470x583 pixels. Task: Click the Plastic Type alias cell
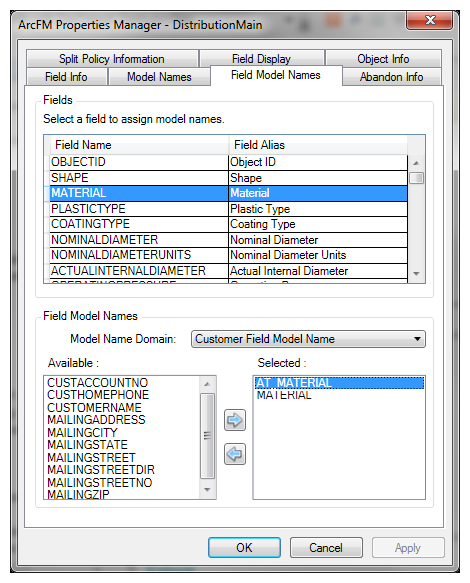point(318,209)
